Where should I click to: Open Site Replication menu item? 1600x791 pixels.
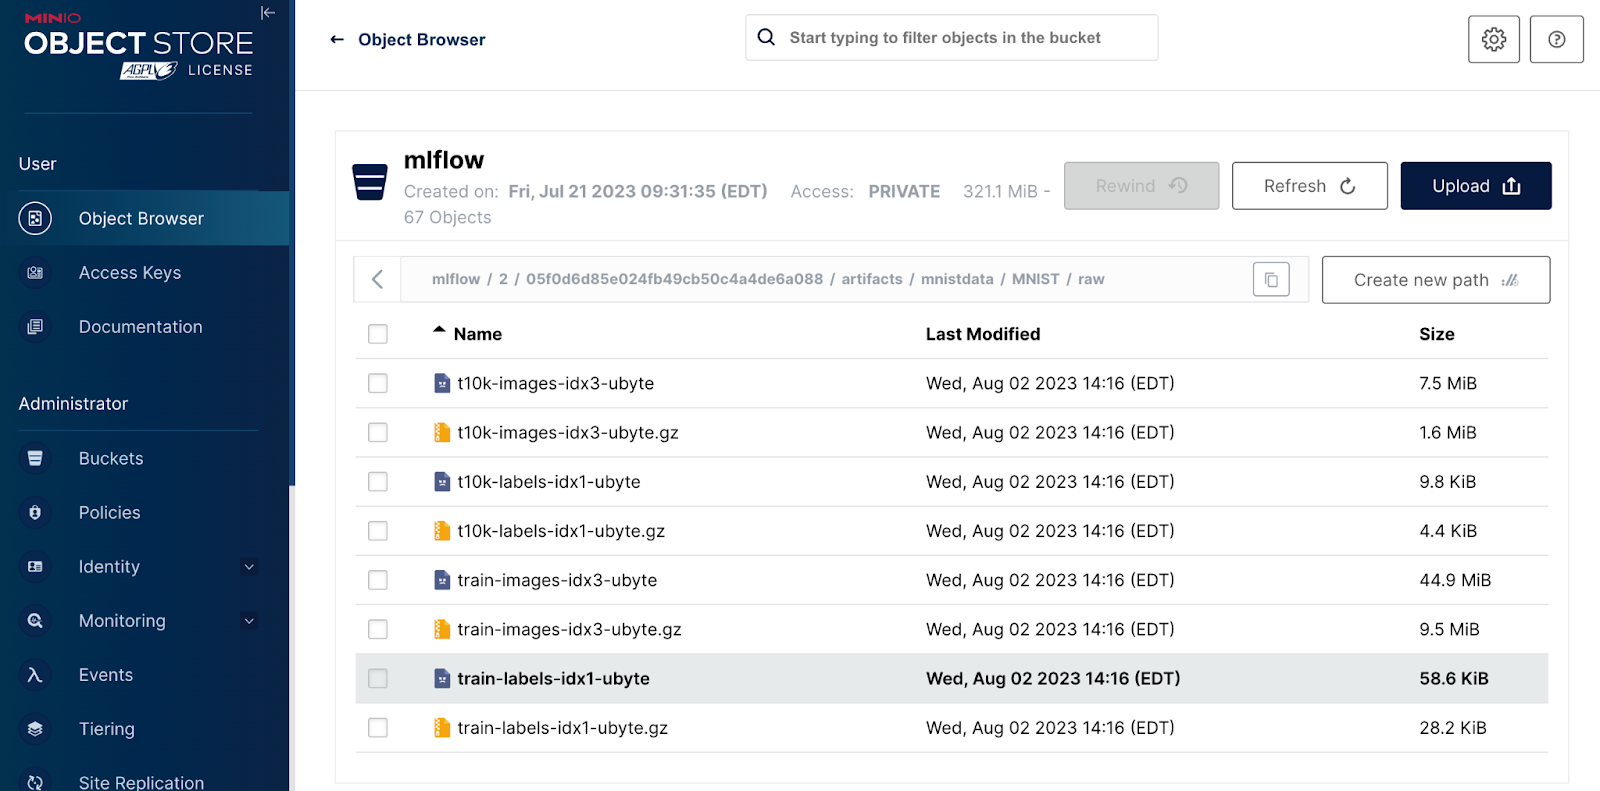coord(140,782)
